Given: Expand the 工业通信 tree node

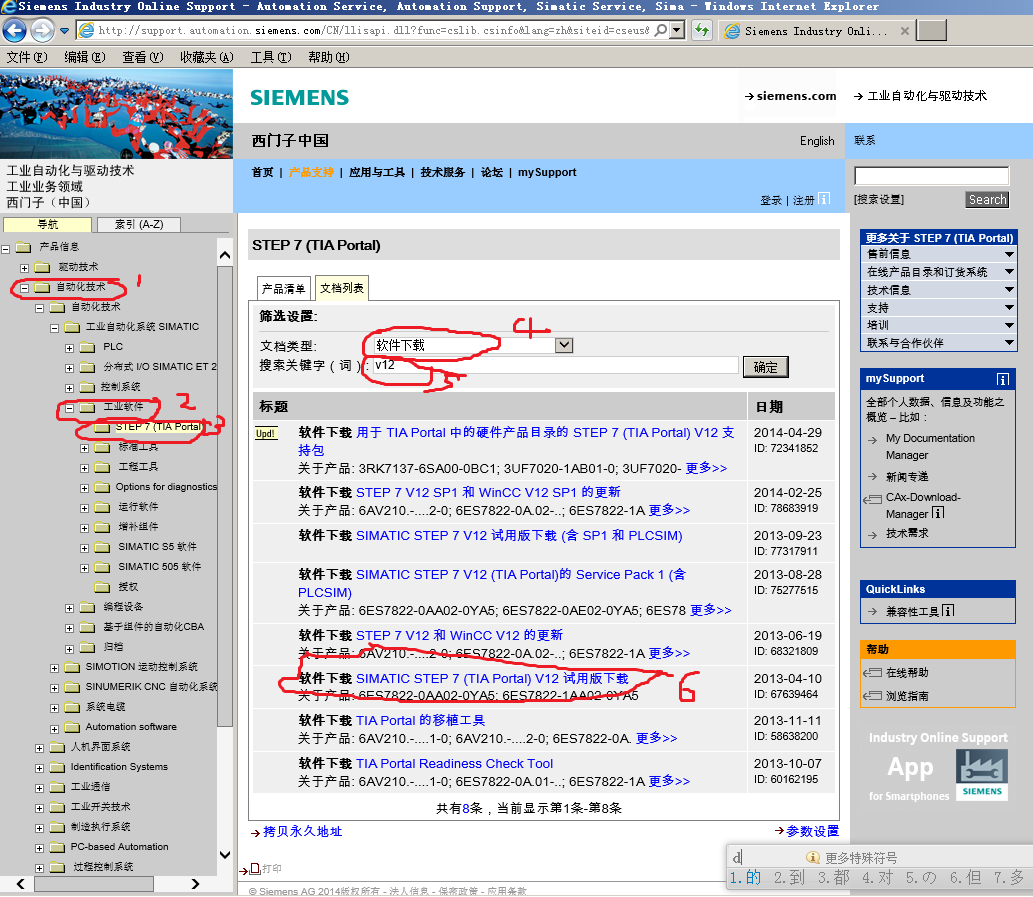Looking at the screenshot, I should [x=40, y=788].
